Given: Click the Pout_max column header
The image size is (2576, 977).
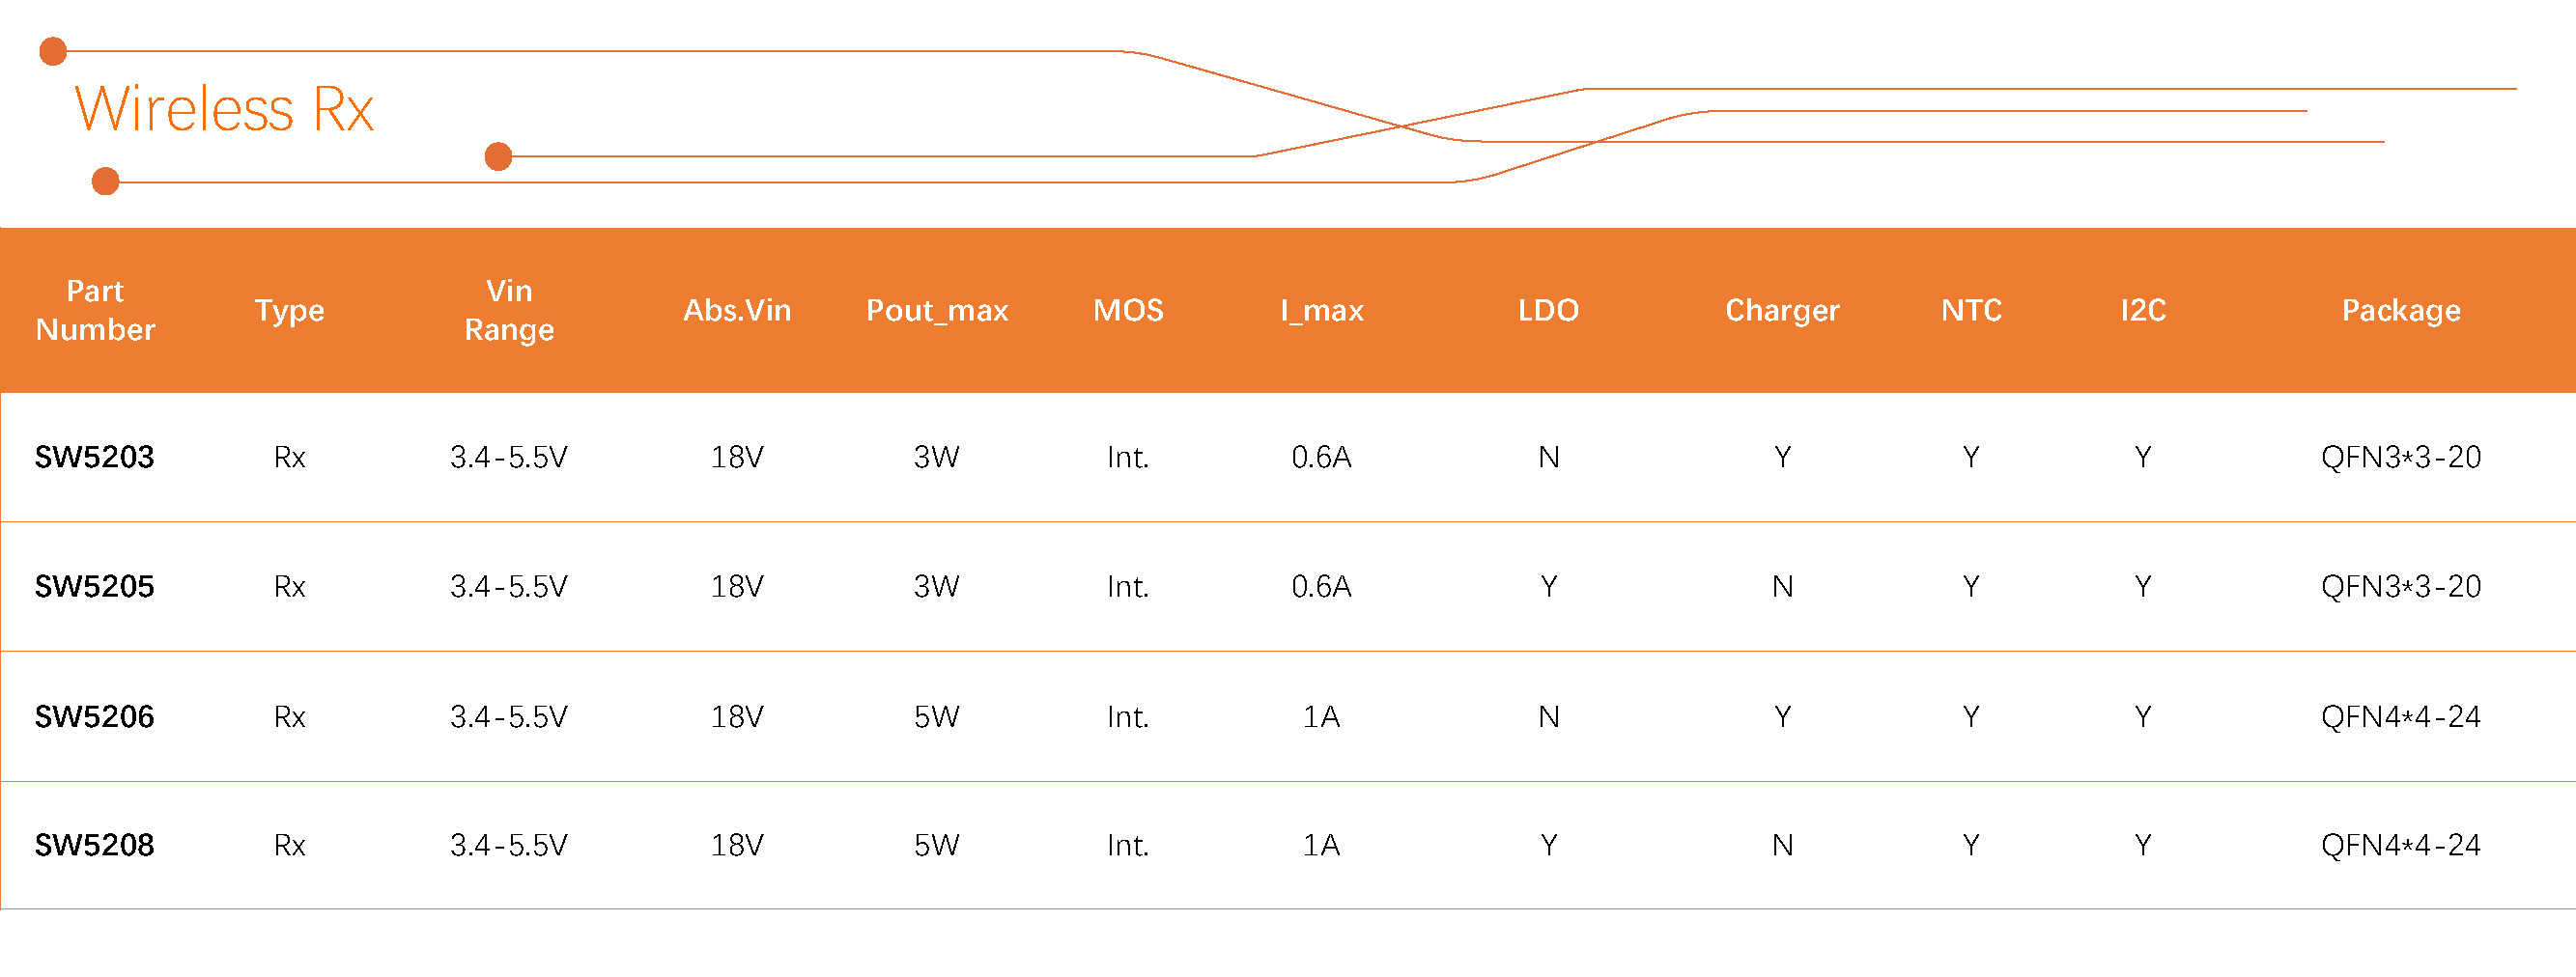Looking at the screenshot, I should pos(937,310).
